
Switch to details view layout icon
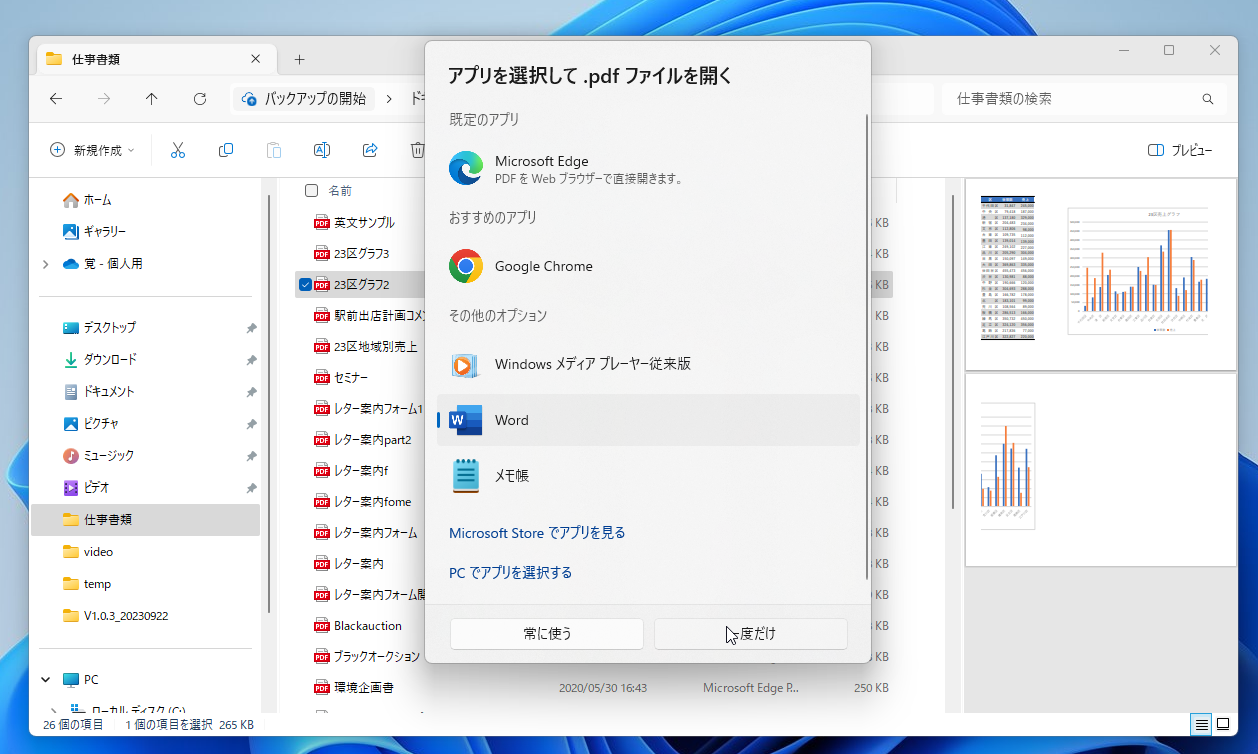click(x=1201, y=724)
